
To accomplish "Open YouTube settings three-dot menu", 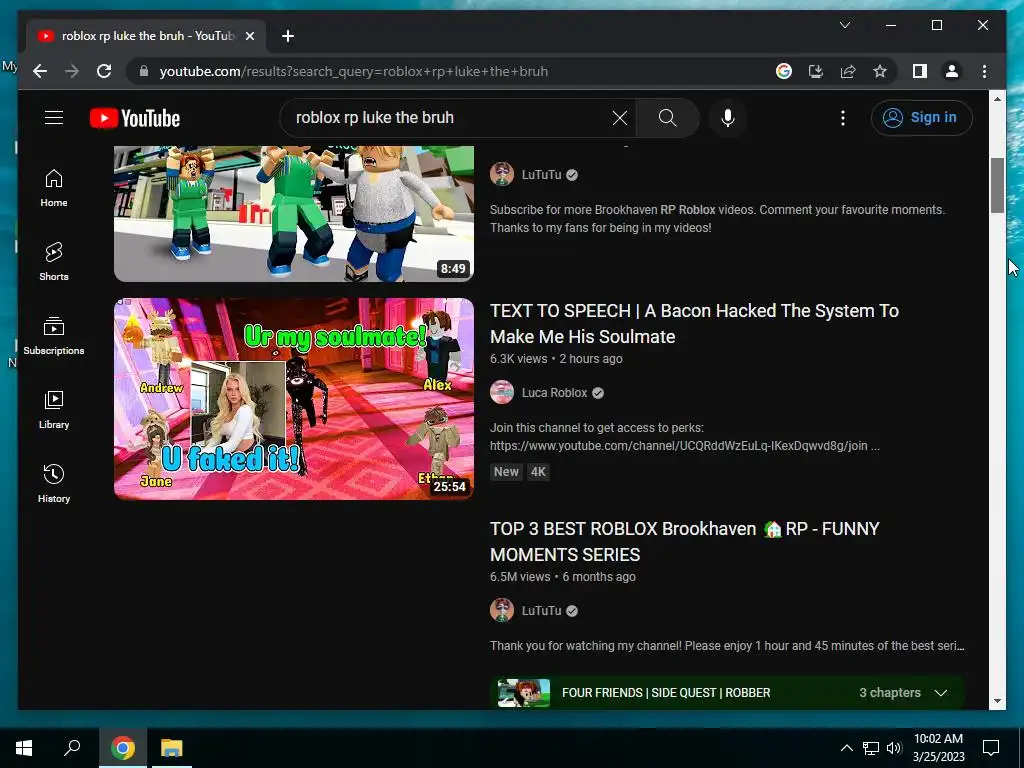I will click(843, 118).
